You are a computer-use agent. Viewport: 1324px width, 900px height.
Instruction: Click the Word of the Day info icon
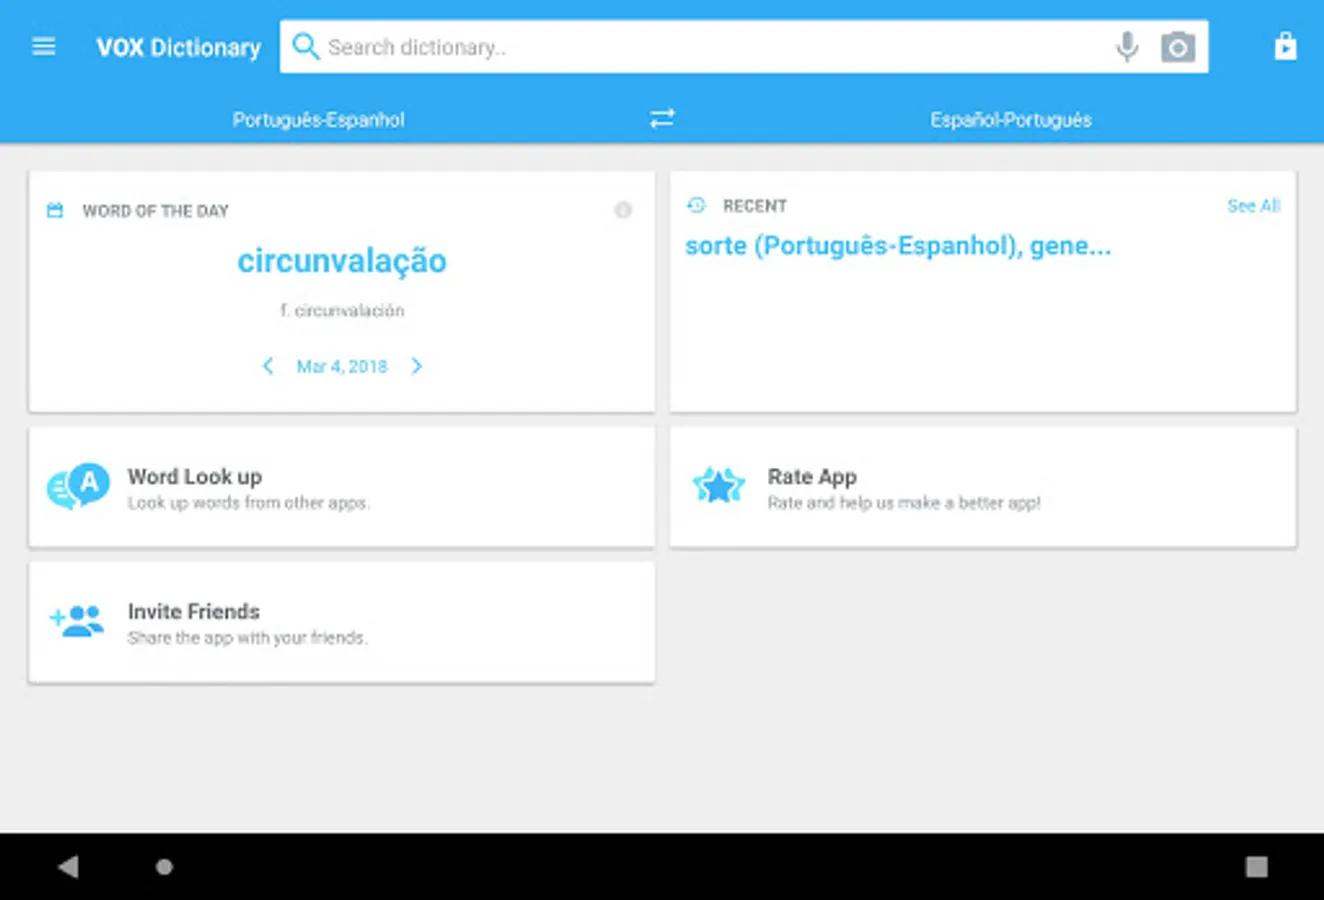coord(623,210)
